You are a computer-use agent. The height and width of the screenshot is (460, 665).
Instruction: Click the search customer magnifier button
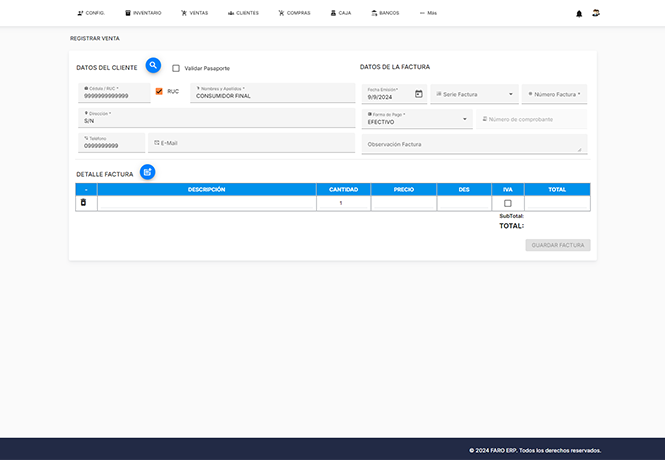click(153, 66)
